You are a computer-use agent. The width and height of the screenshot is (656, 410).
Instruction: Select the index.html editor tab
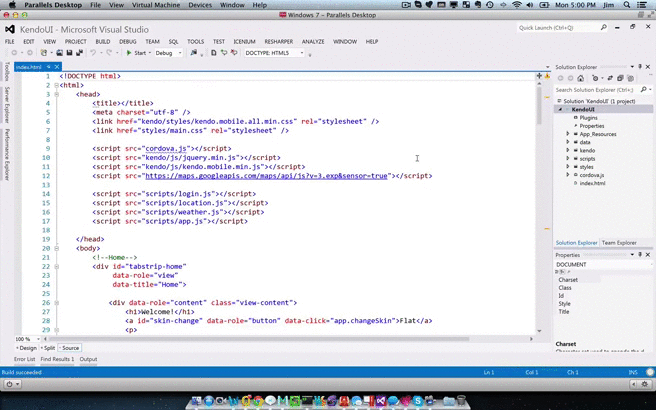click(29, 67)
